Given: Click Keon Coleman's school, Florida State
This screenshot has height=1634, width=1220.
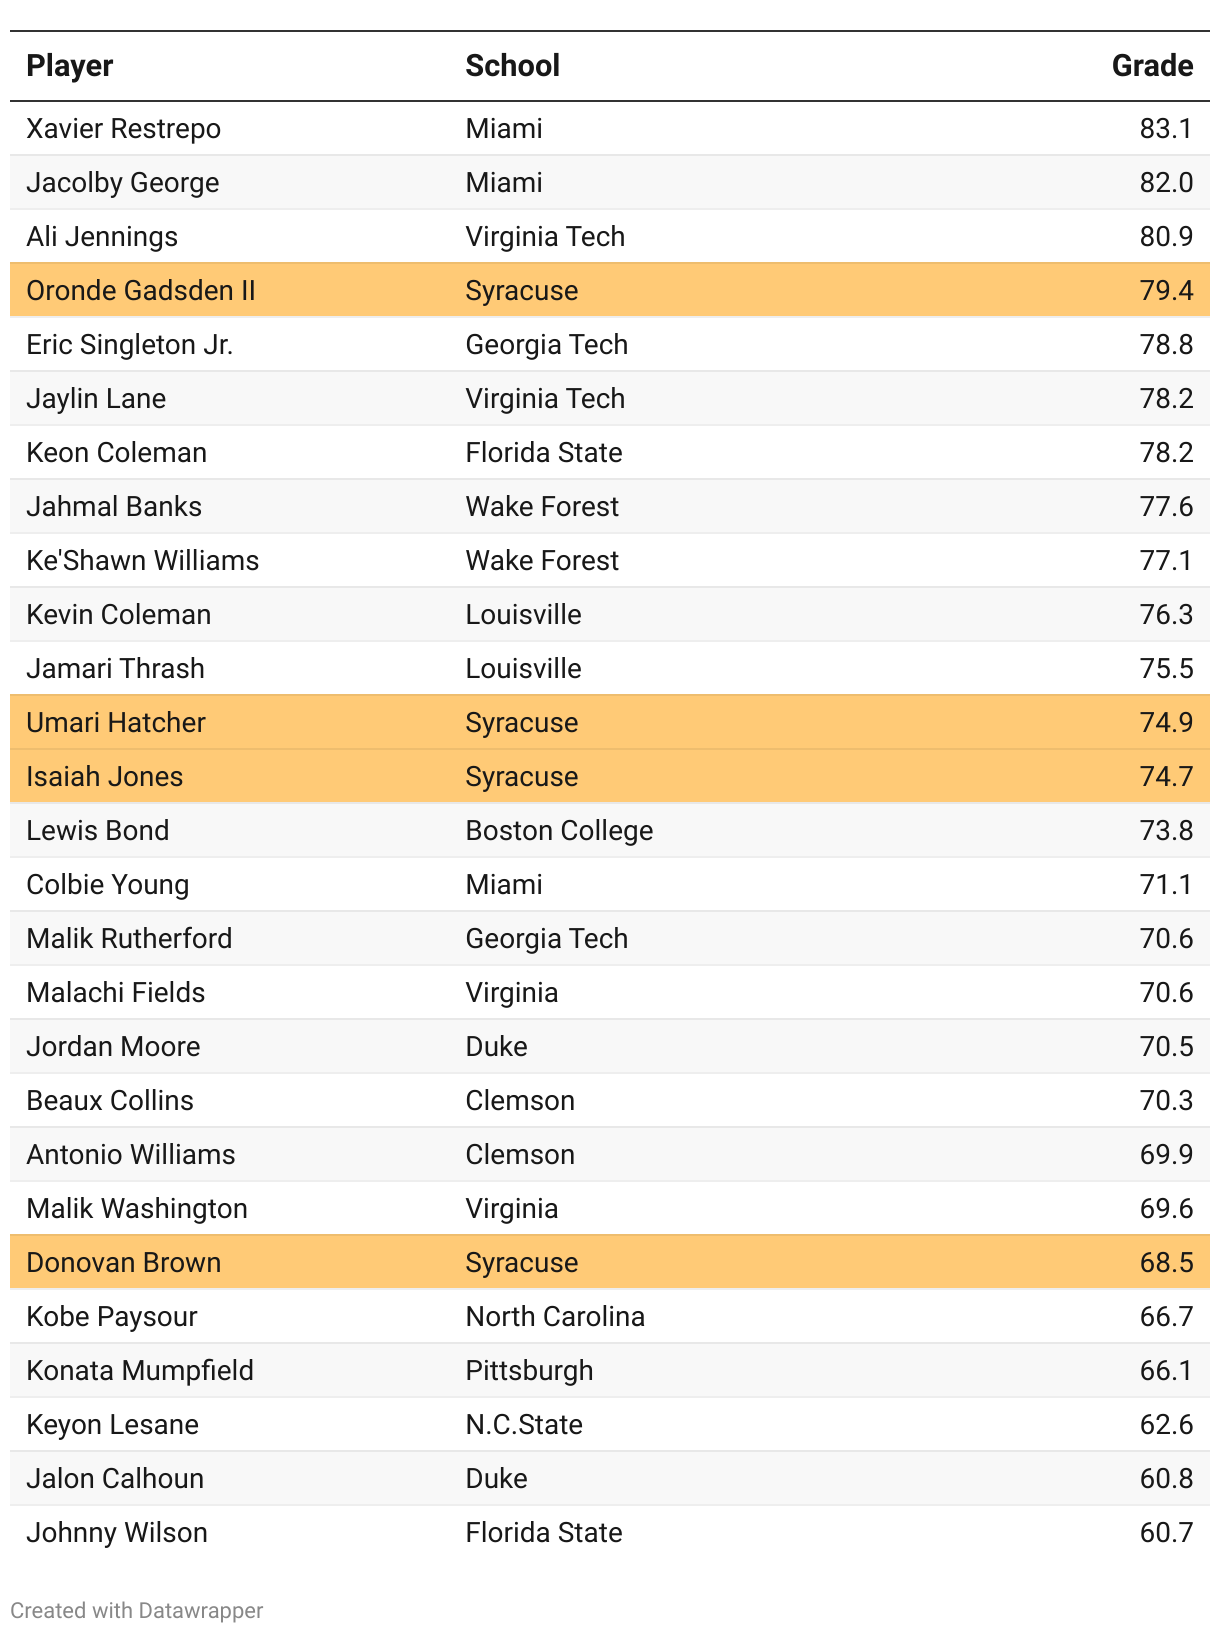Looking at the screenshot, I should [544, 453].
